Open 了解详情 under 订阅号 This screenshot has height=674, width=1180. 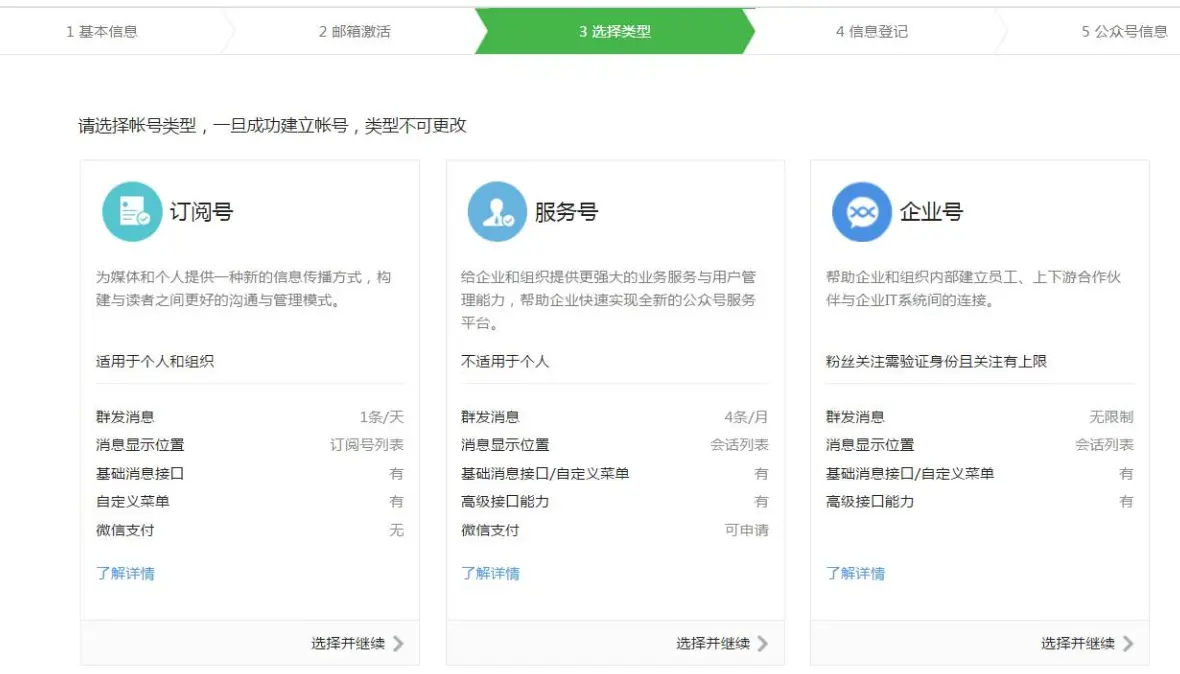[x=125, y=575]
